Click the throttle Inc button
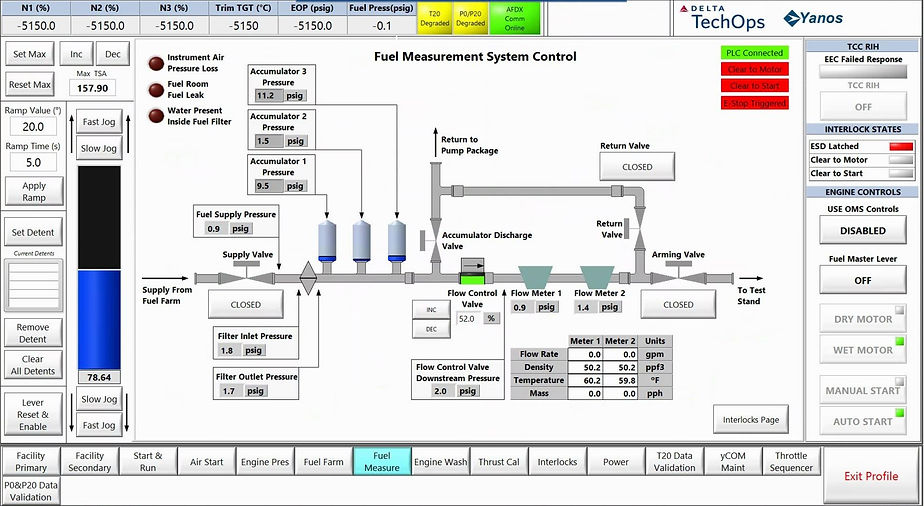This screenshot has height=506, width=924. point(77,54)
